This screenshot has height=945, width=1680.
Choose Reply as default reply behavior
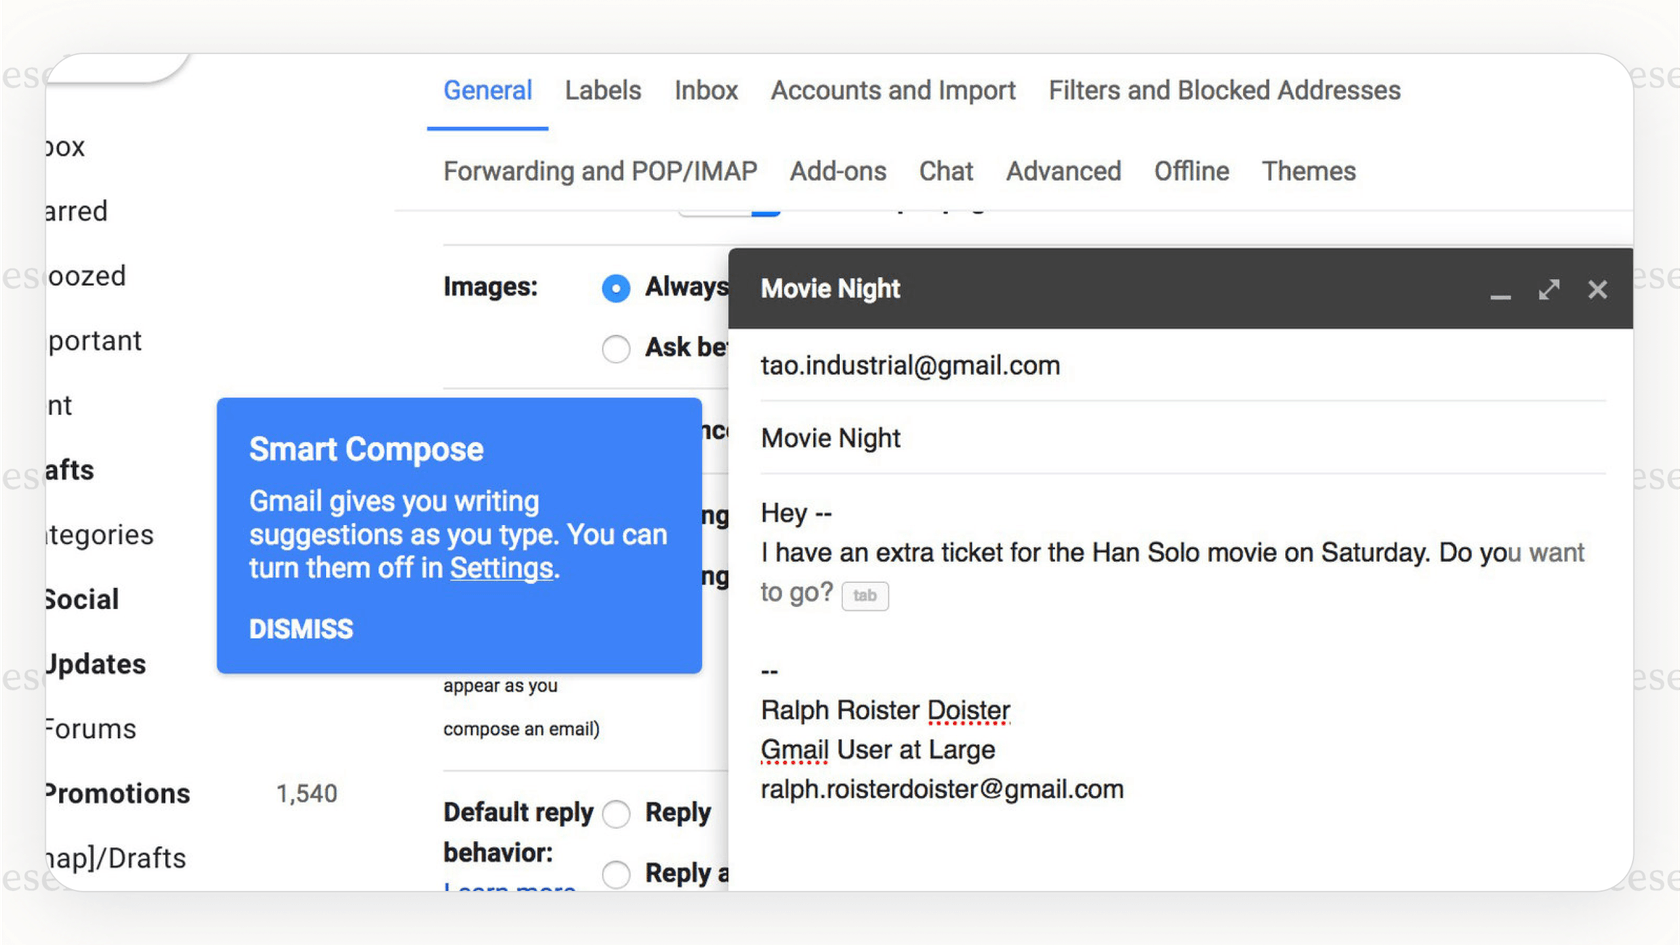tap(617, 814)
